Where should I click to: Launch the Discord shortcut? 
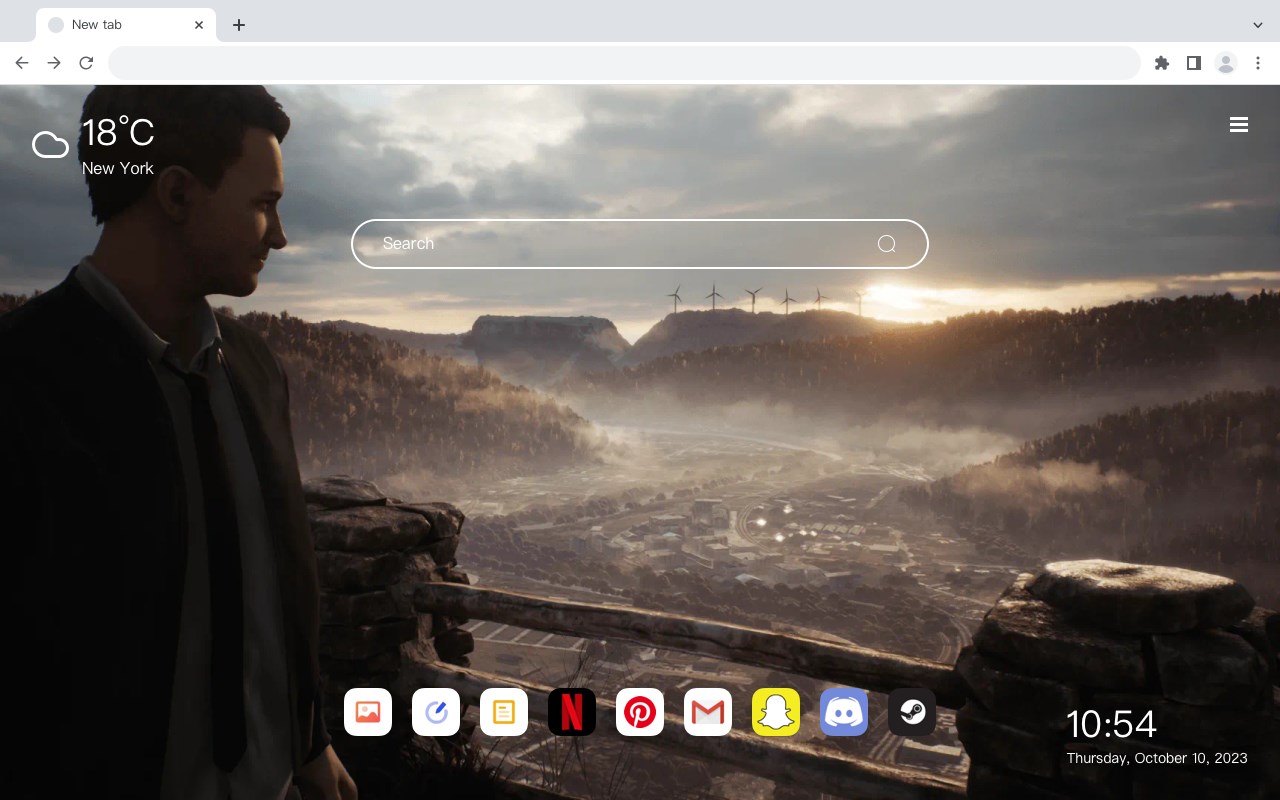844,712
